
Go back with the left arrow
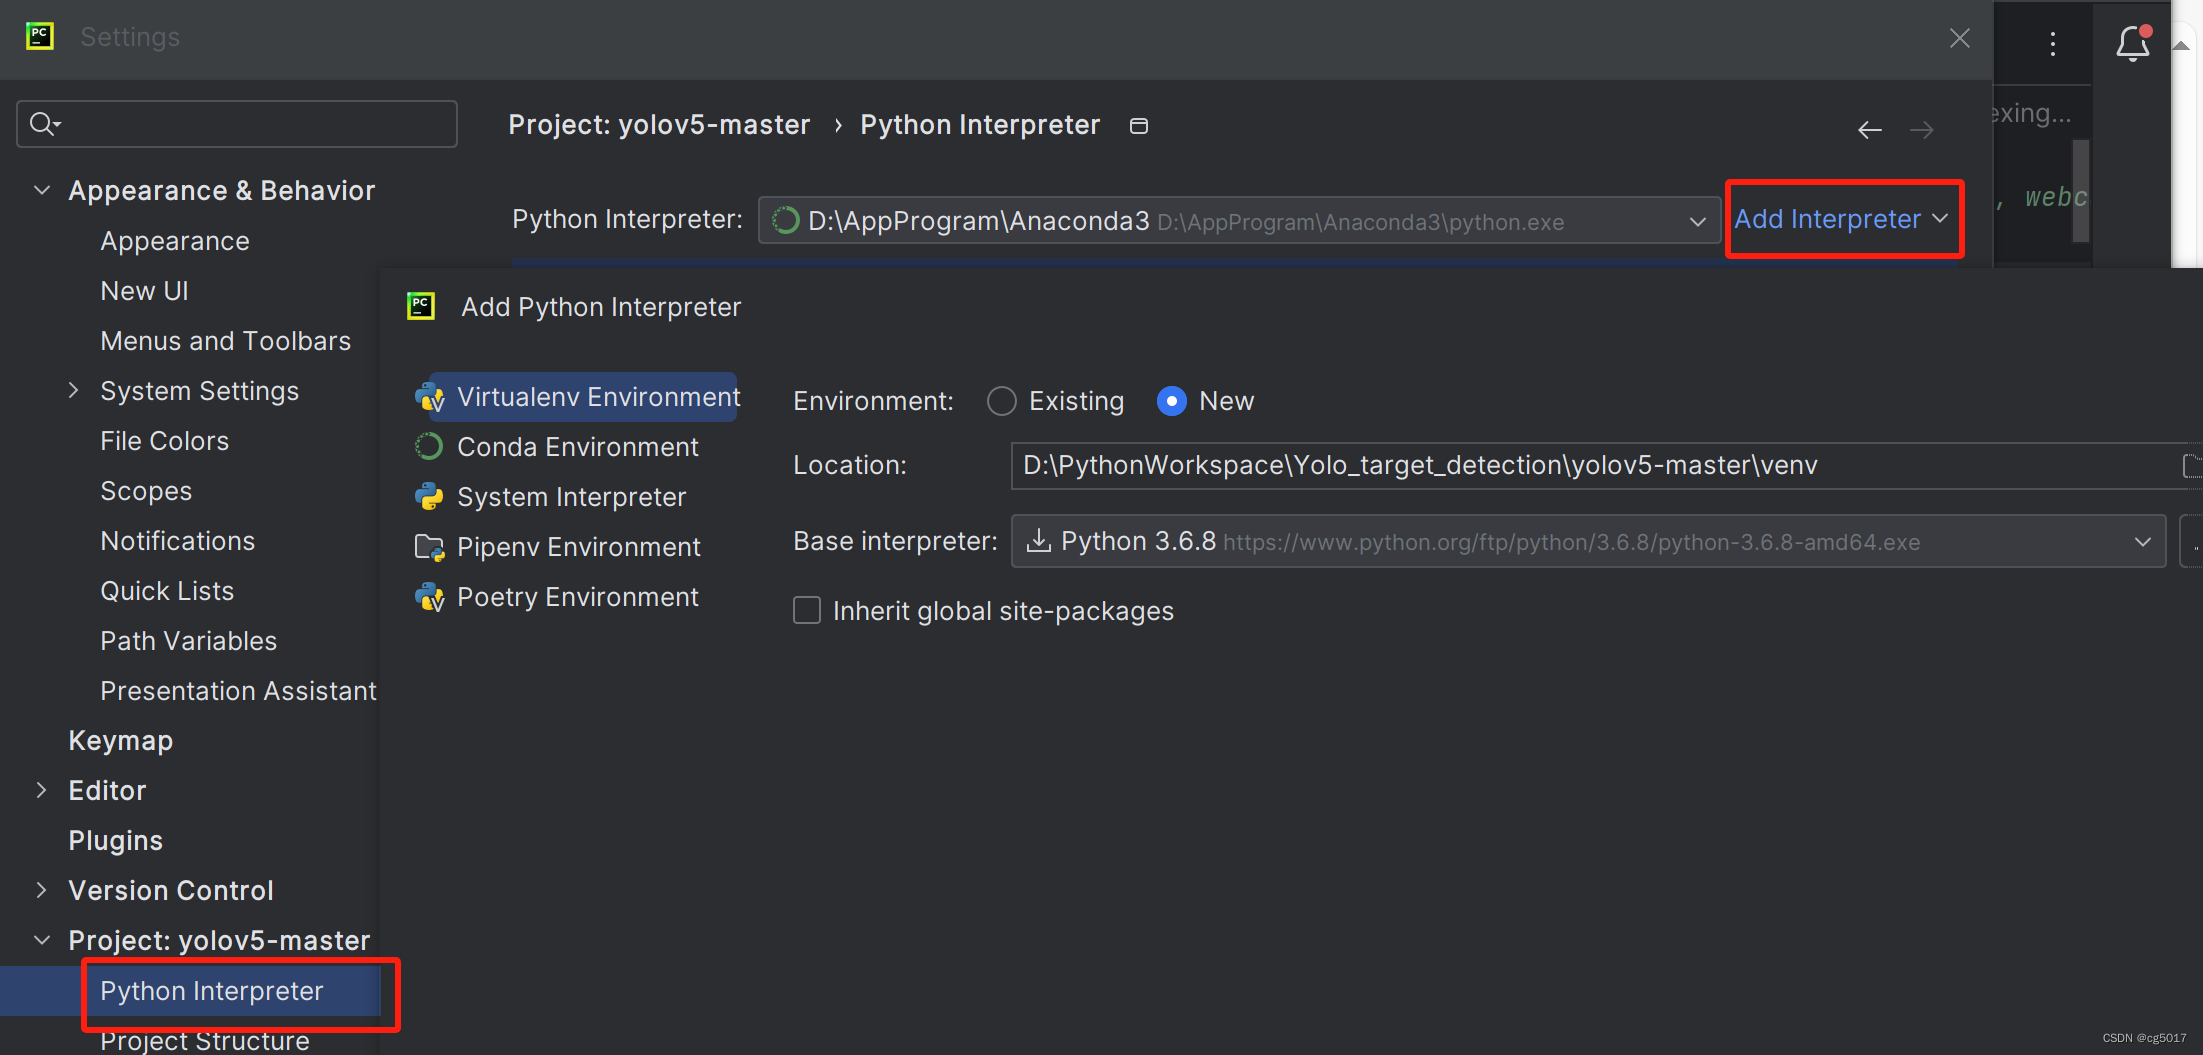point(1869,130)
